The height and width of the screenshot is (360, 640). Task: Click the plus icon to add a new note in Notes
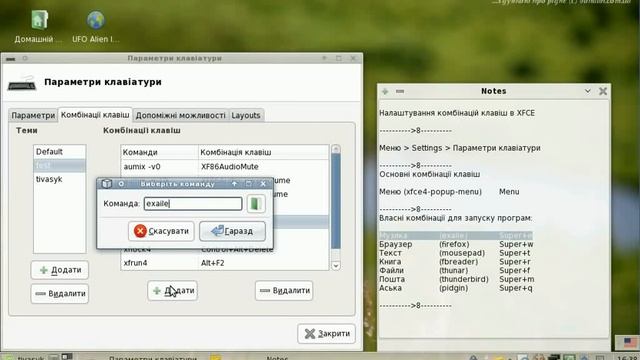coord(385,91)
